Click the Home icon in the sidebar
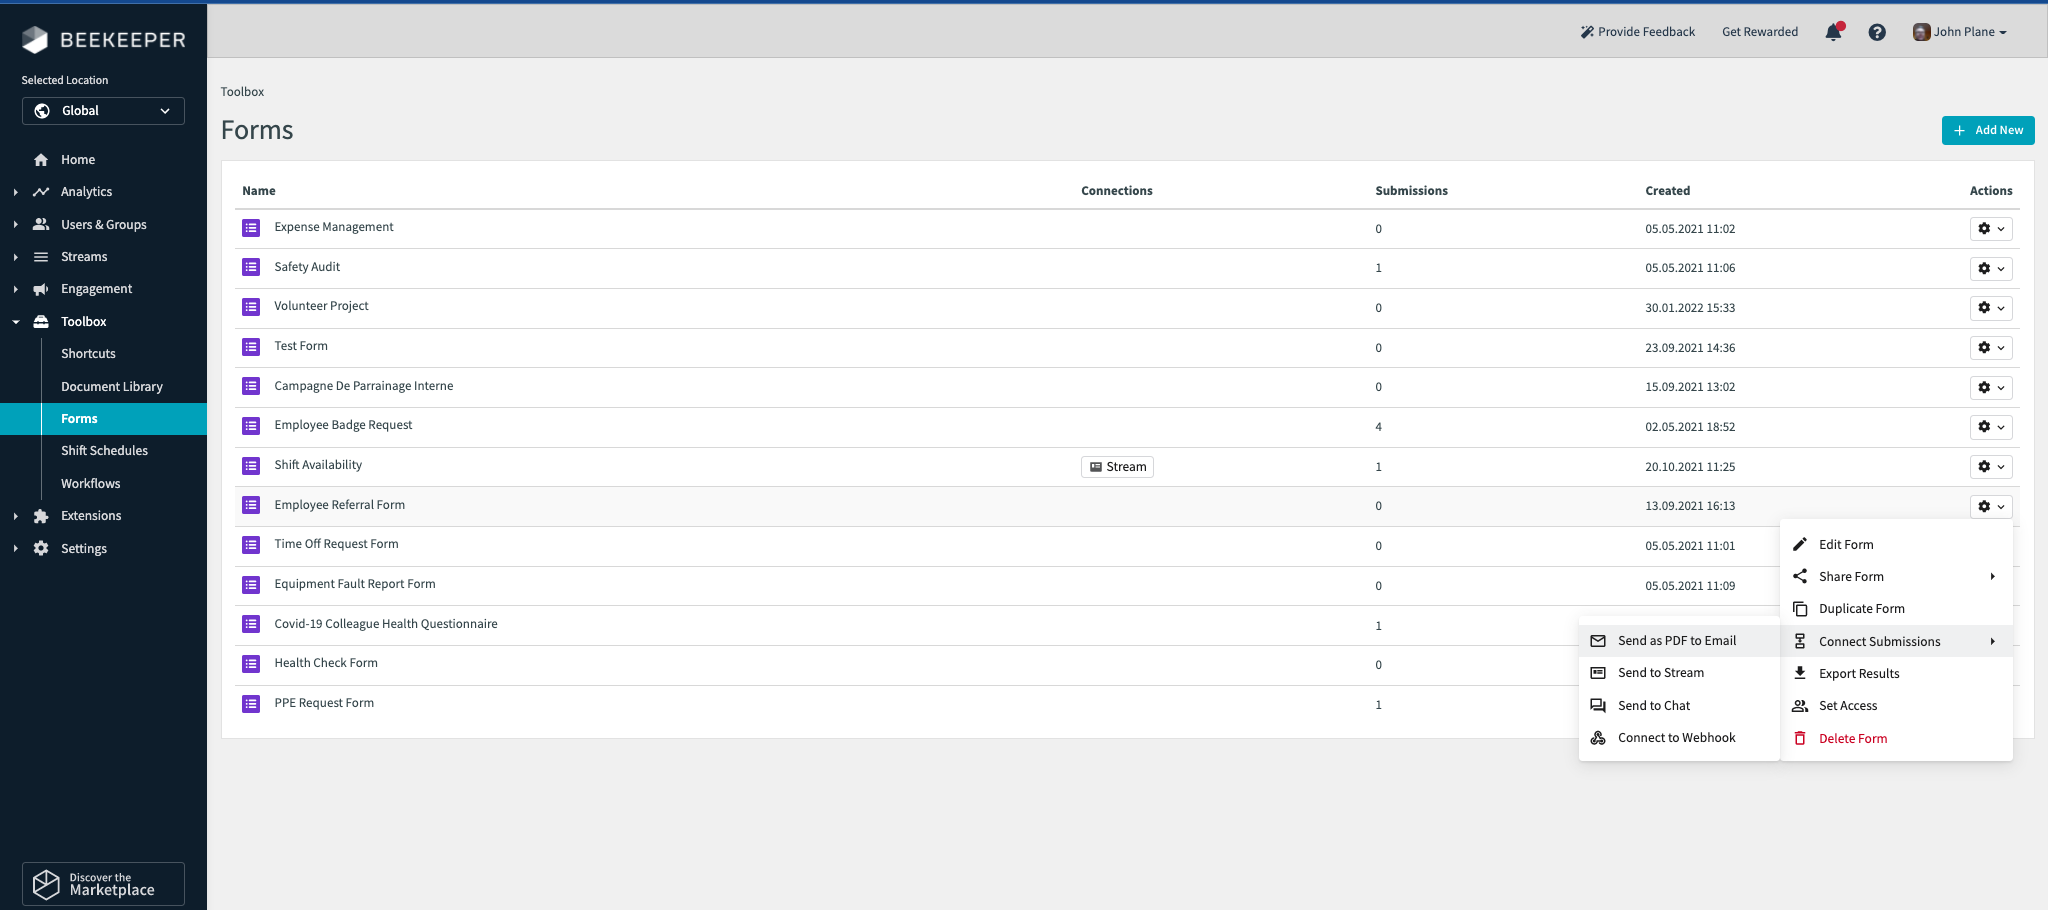This screenshot has height=910, width=2048. point(40,159)
